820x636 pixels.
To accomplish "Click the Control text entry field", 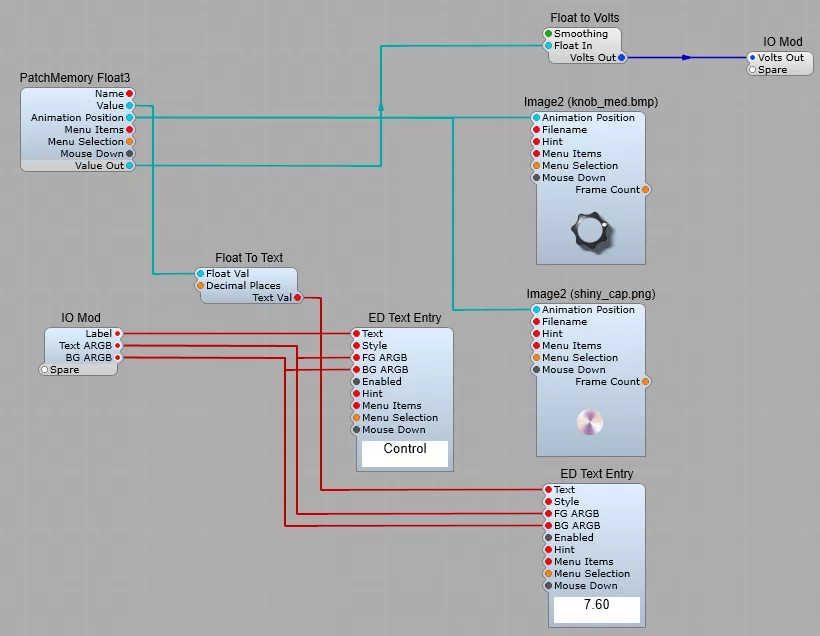I will [x=405, y=450].
